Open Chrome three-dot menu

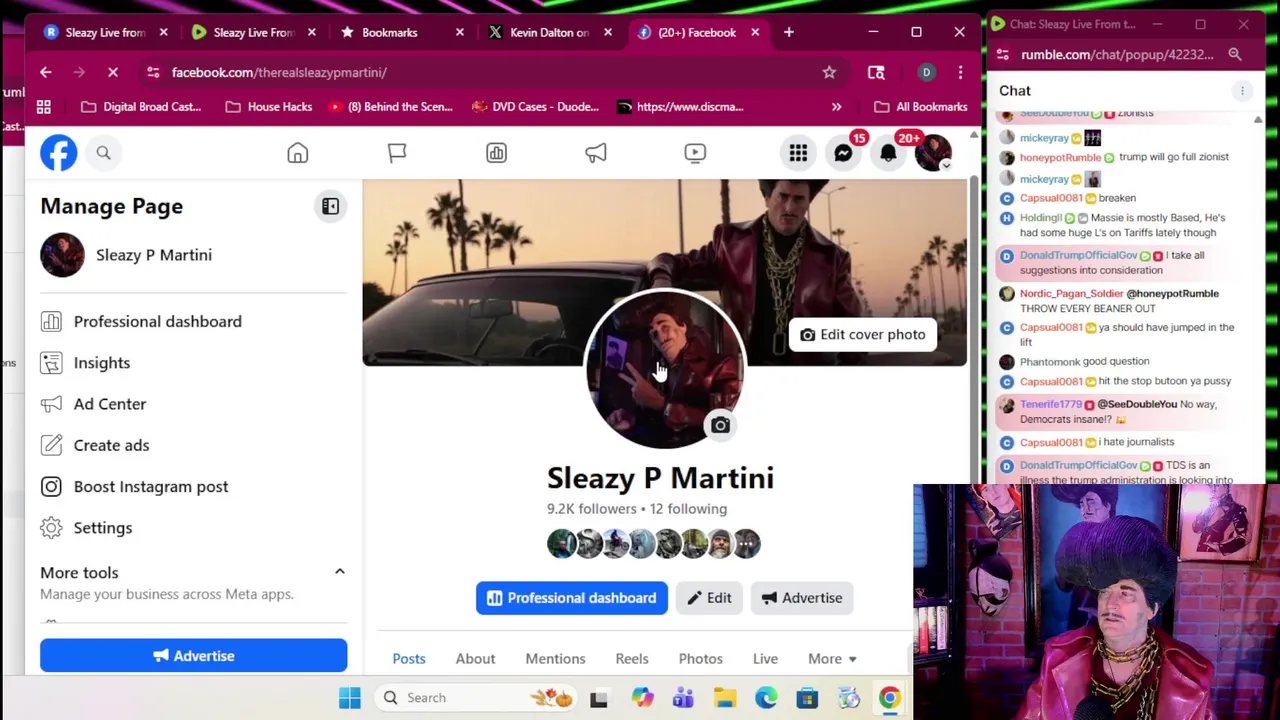point(960,72)
